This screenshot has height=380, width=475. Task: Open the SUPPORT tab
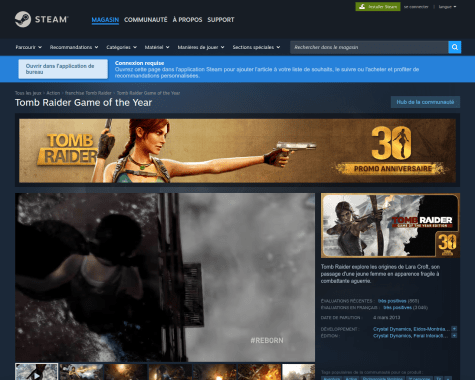pyautogui.click(x=221, y=20)
